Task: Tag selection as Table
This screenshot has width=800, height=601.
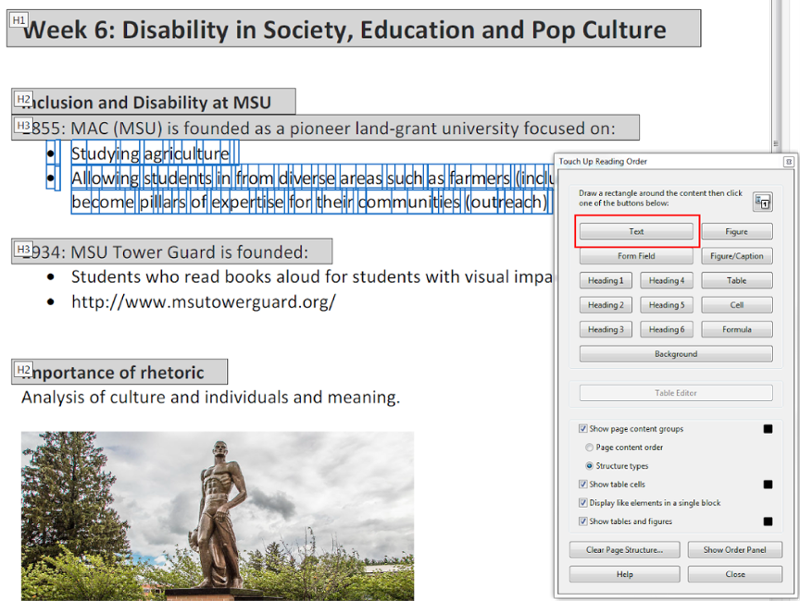Action: (x=737, y=280)
